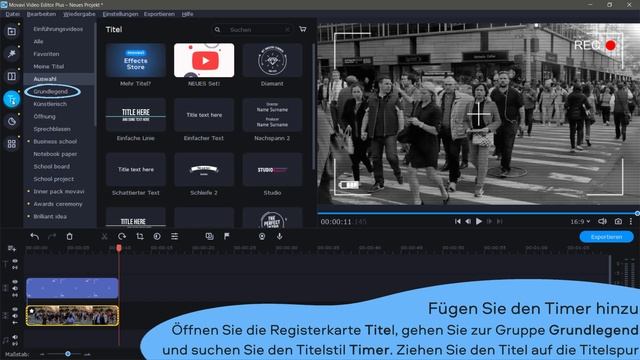Image resolution: width=640 pixels, height=360 pixels.
Task: Open color adjustments tool
Action: [x=157, y=236]
